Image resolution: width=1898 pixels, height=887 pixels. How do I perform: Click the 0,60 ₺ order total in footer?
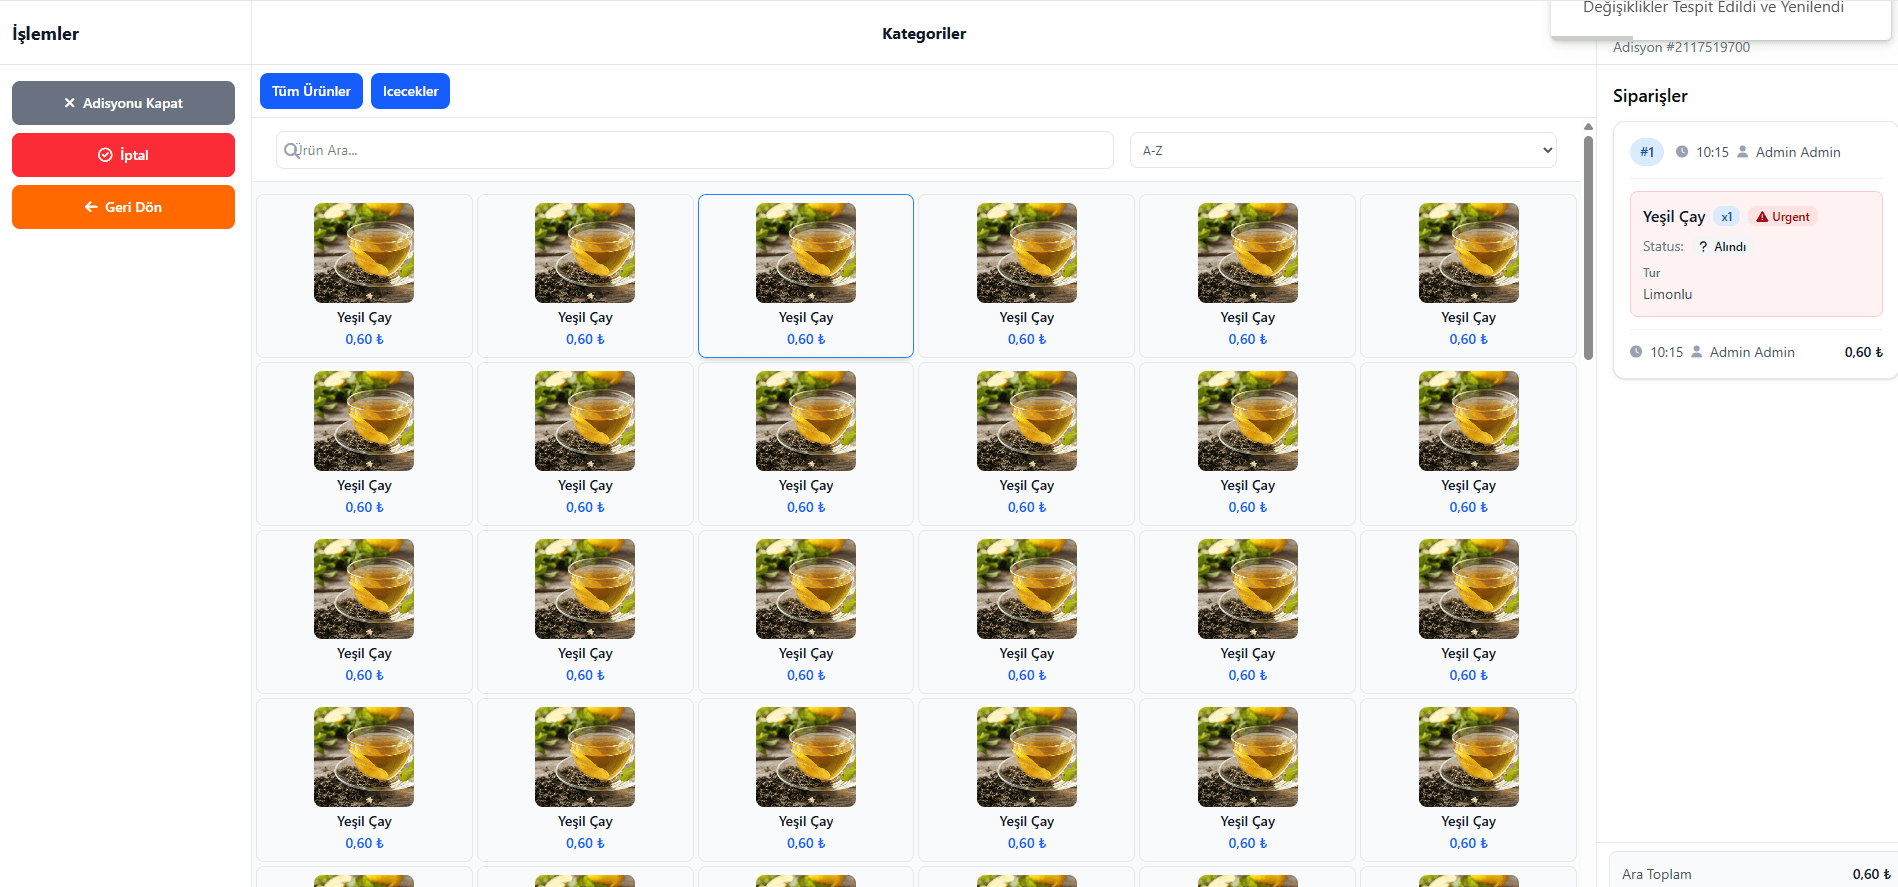(x=1864, y=352)
